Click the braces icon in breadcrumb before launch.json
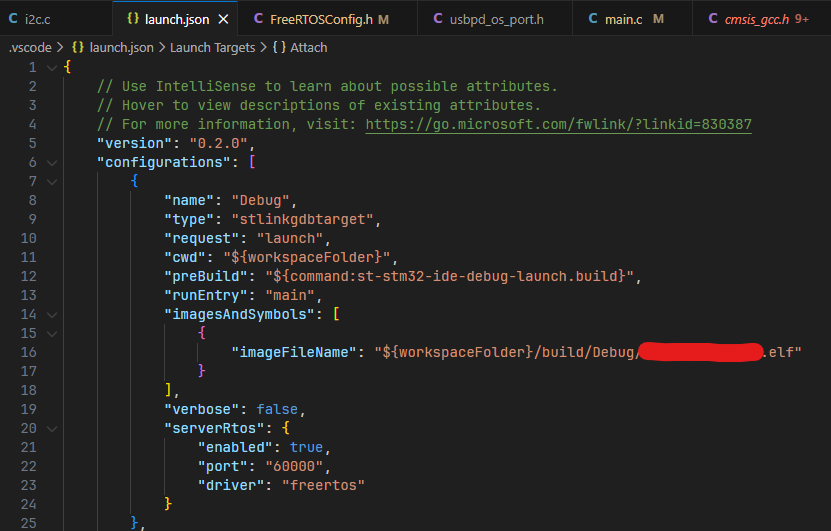This screenshot has height=531, width=831. [x=78, y=48]
